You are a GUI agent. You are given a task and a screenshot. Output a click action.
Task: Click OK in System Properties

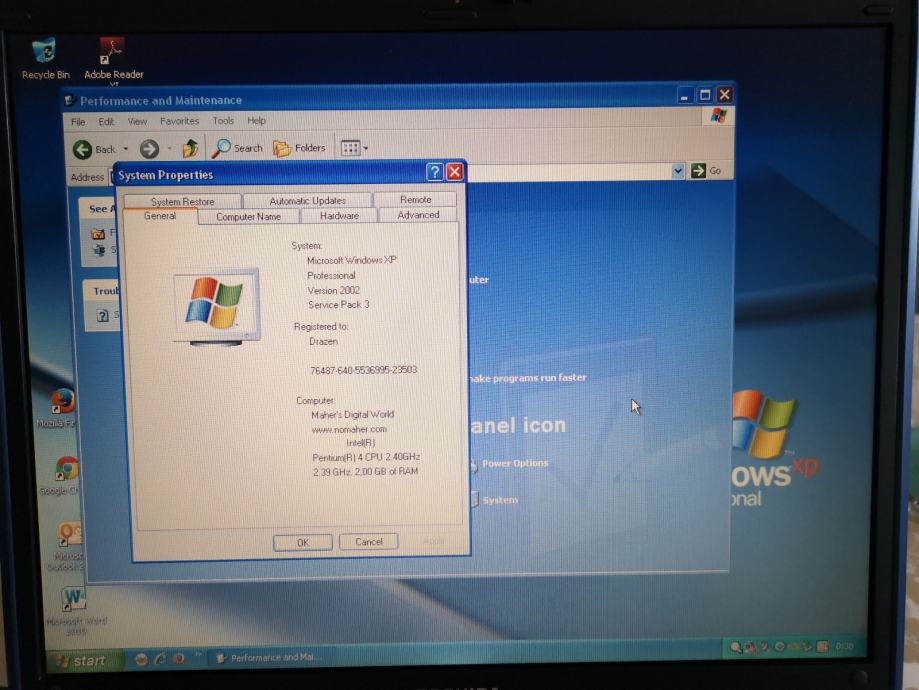(x=302, y=542)
